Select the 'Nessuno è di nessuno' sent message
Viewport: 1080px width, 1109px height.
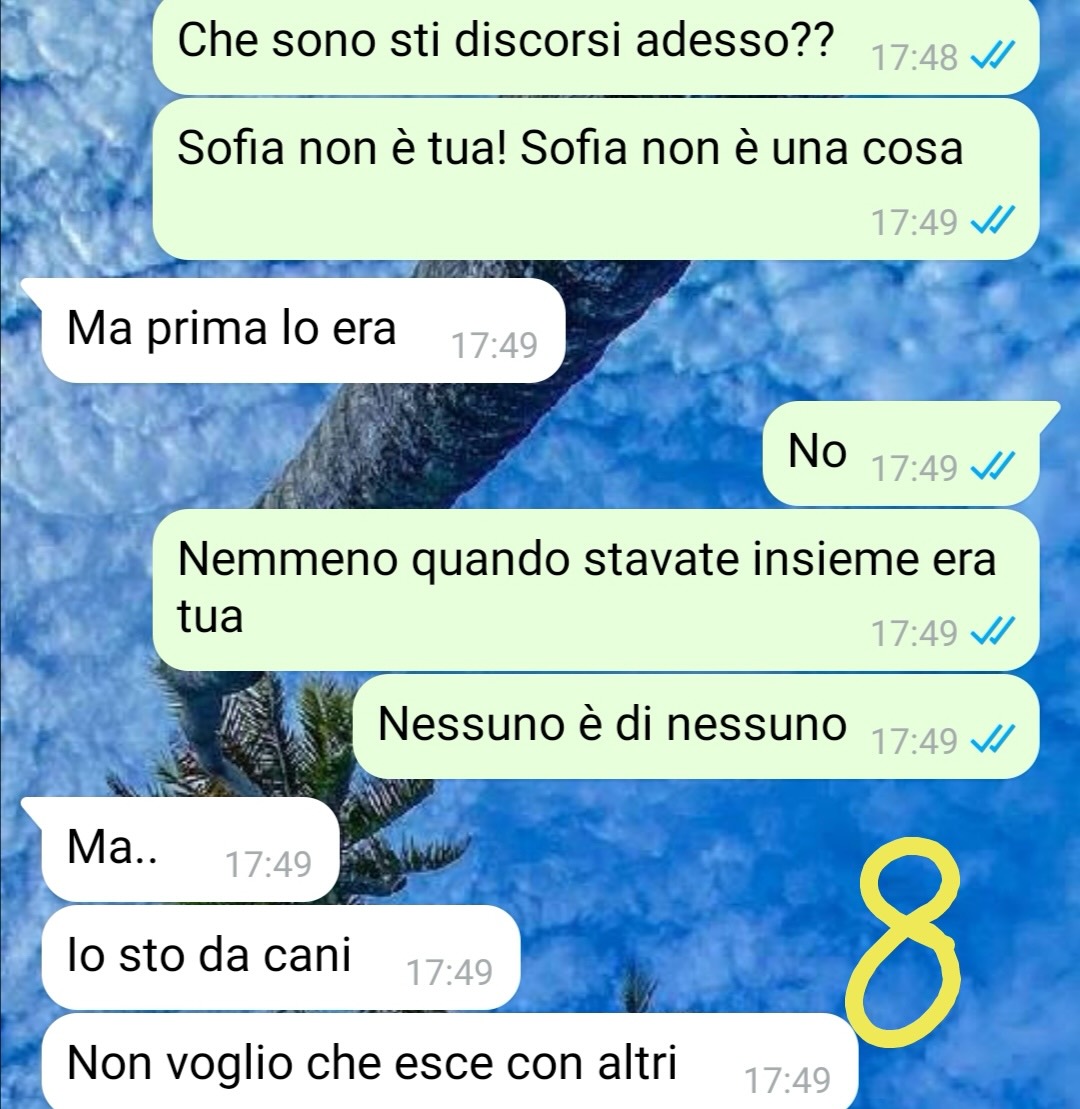pos(696,726)
